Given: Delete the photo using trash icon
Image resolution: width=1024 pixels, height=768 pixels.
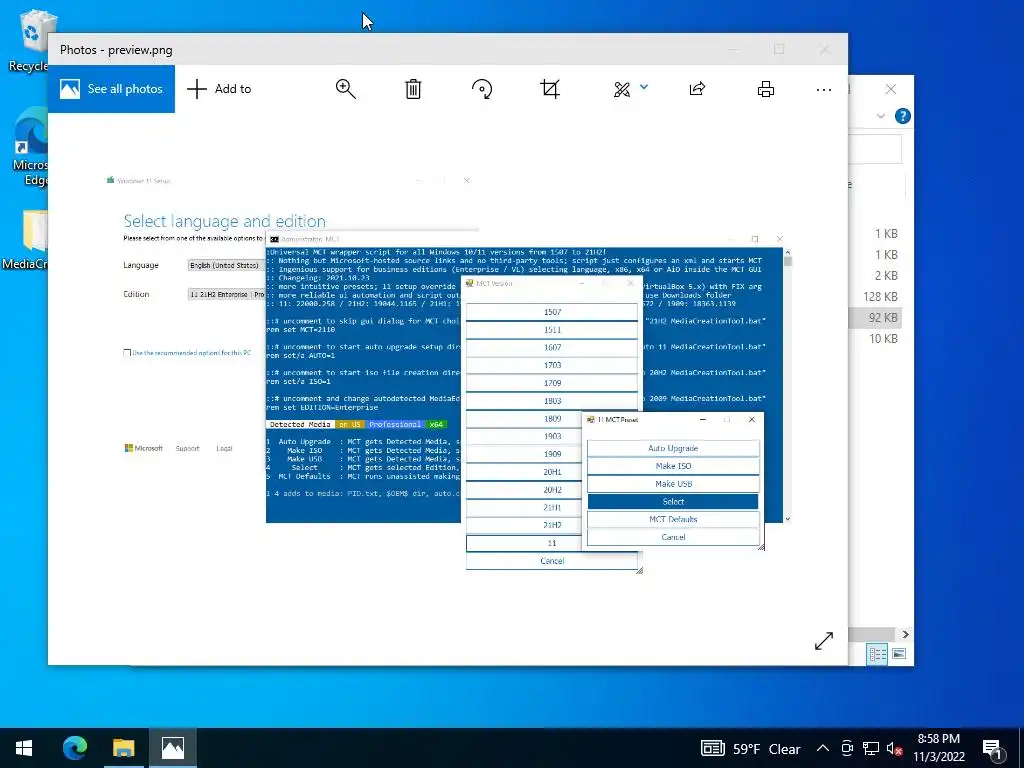Looking at the screenshot, I should [x=413, y=89].
